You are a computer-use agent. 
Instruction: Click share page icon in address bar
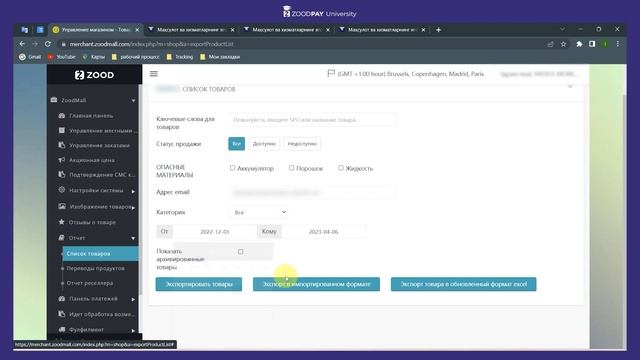click(550, 44)
